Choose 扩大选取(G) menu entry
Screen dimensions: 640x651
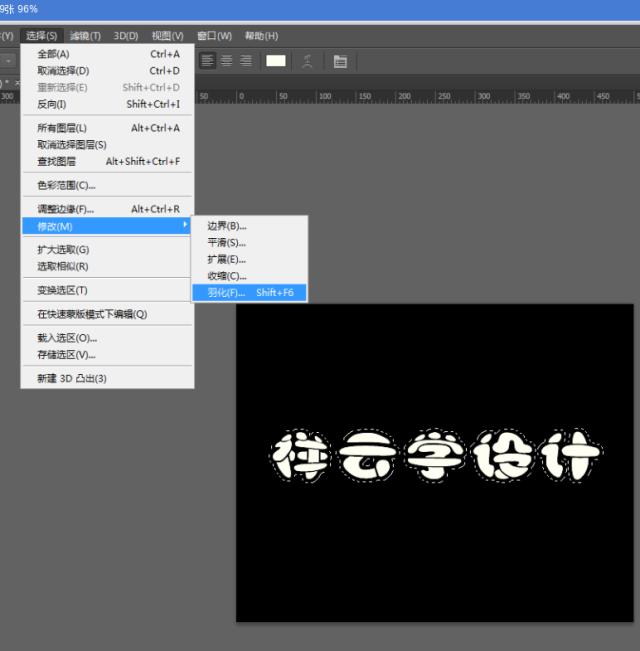pyautogui.click(x=107, y=250)
